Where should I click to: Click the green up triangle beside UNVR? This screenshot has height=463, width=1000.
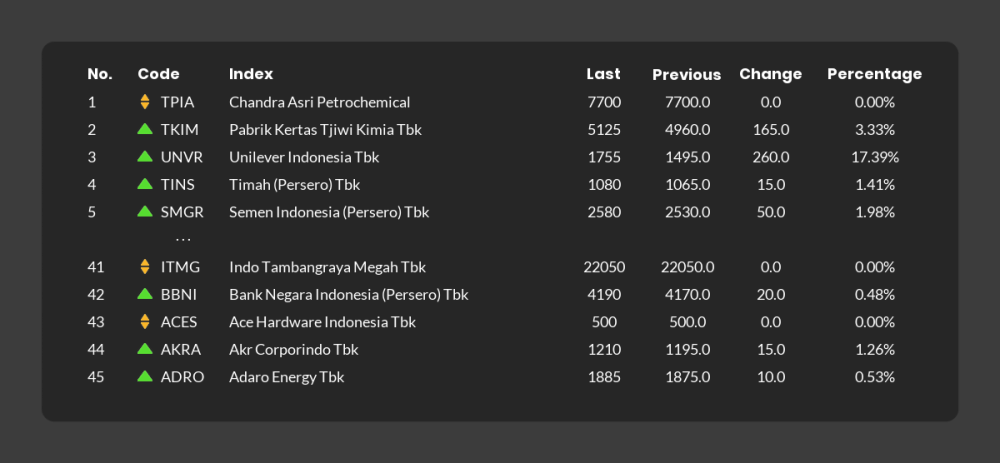click(x=145, y=156)
